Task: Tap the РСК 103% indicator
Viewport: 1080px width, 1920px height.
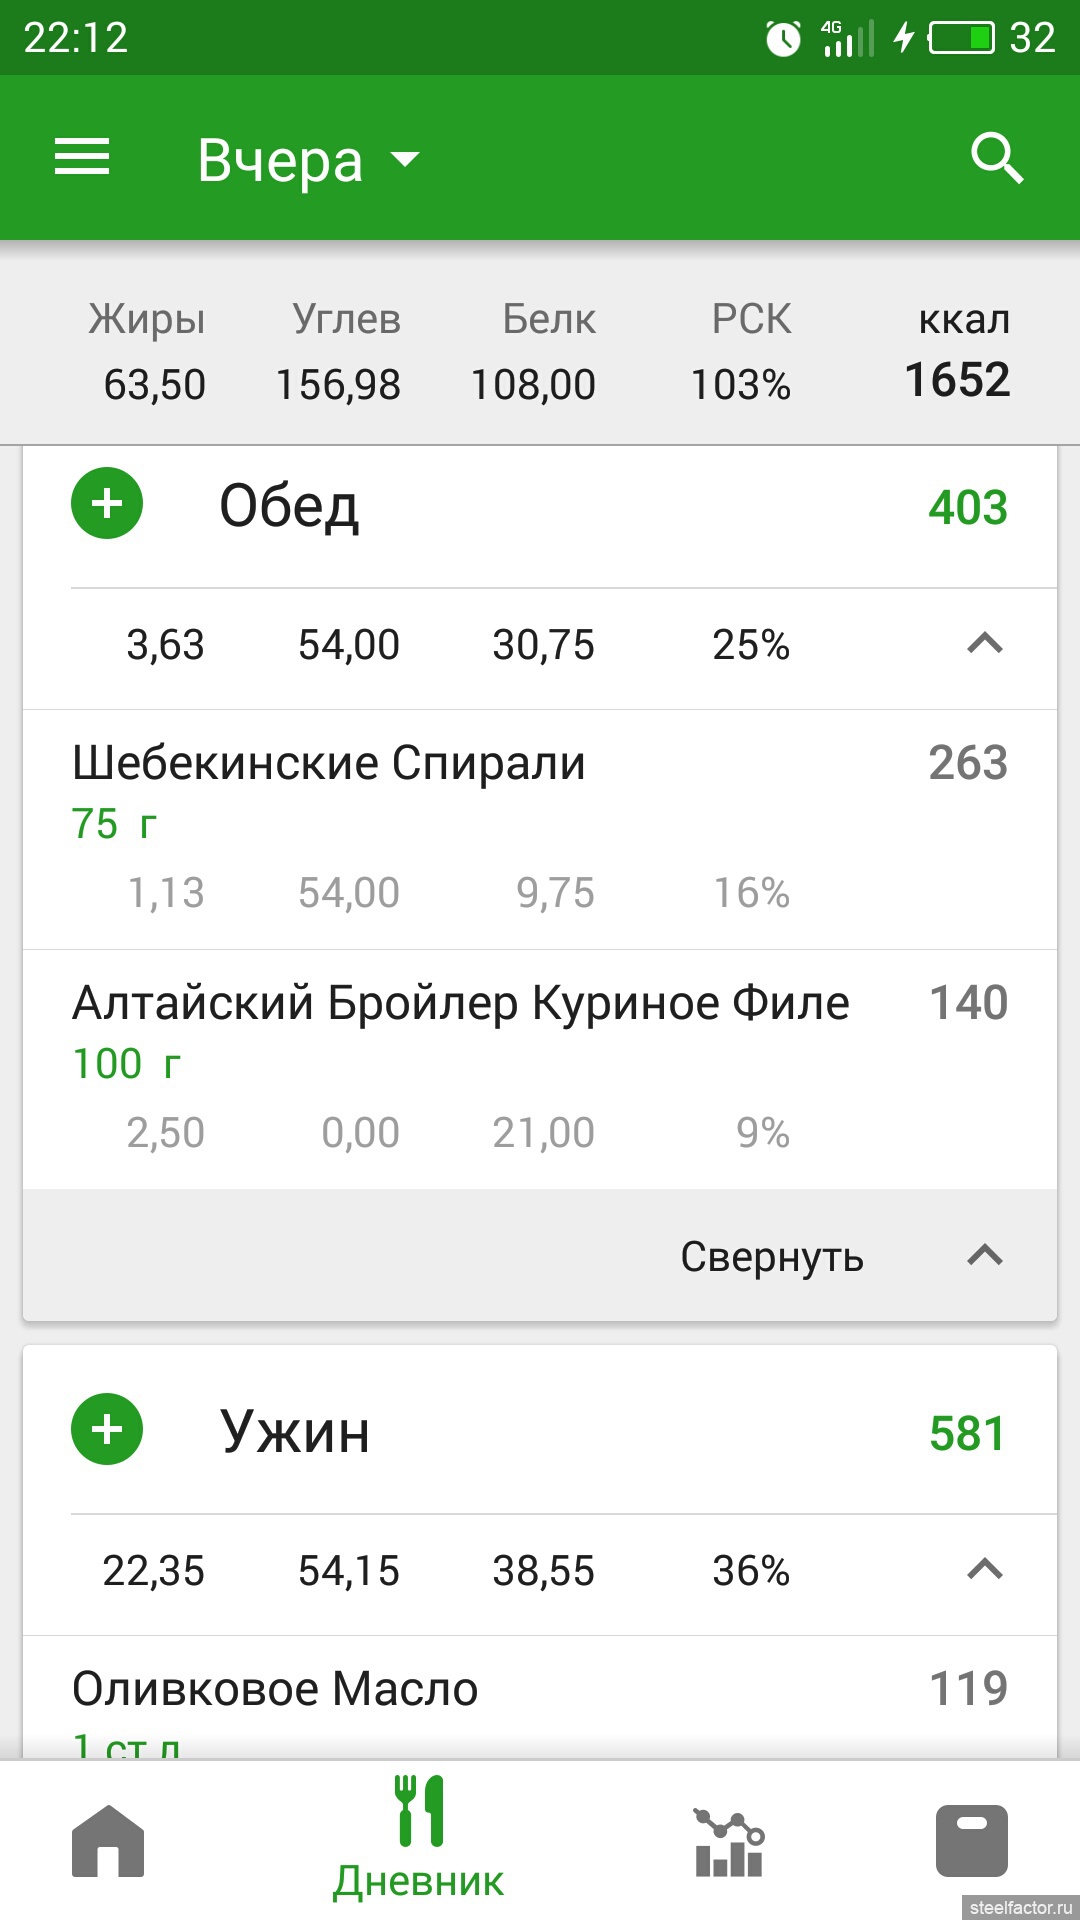Action: 742,352
